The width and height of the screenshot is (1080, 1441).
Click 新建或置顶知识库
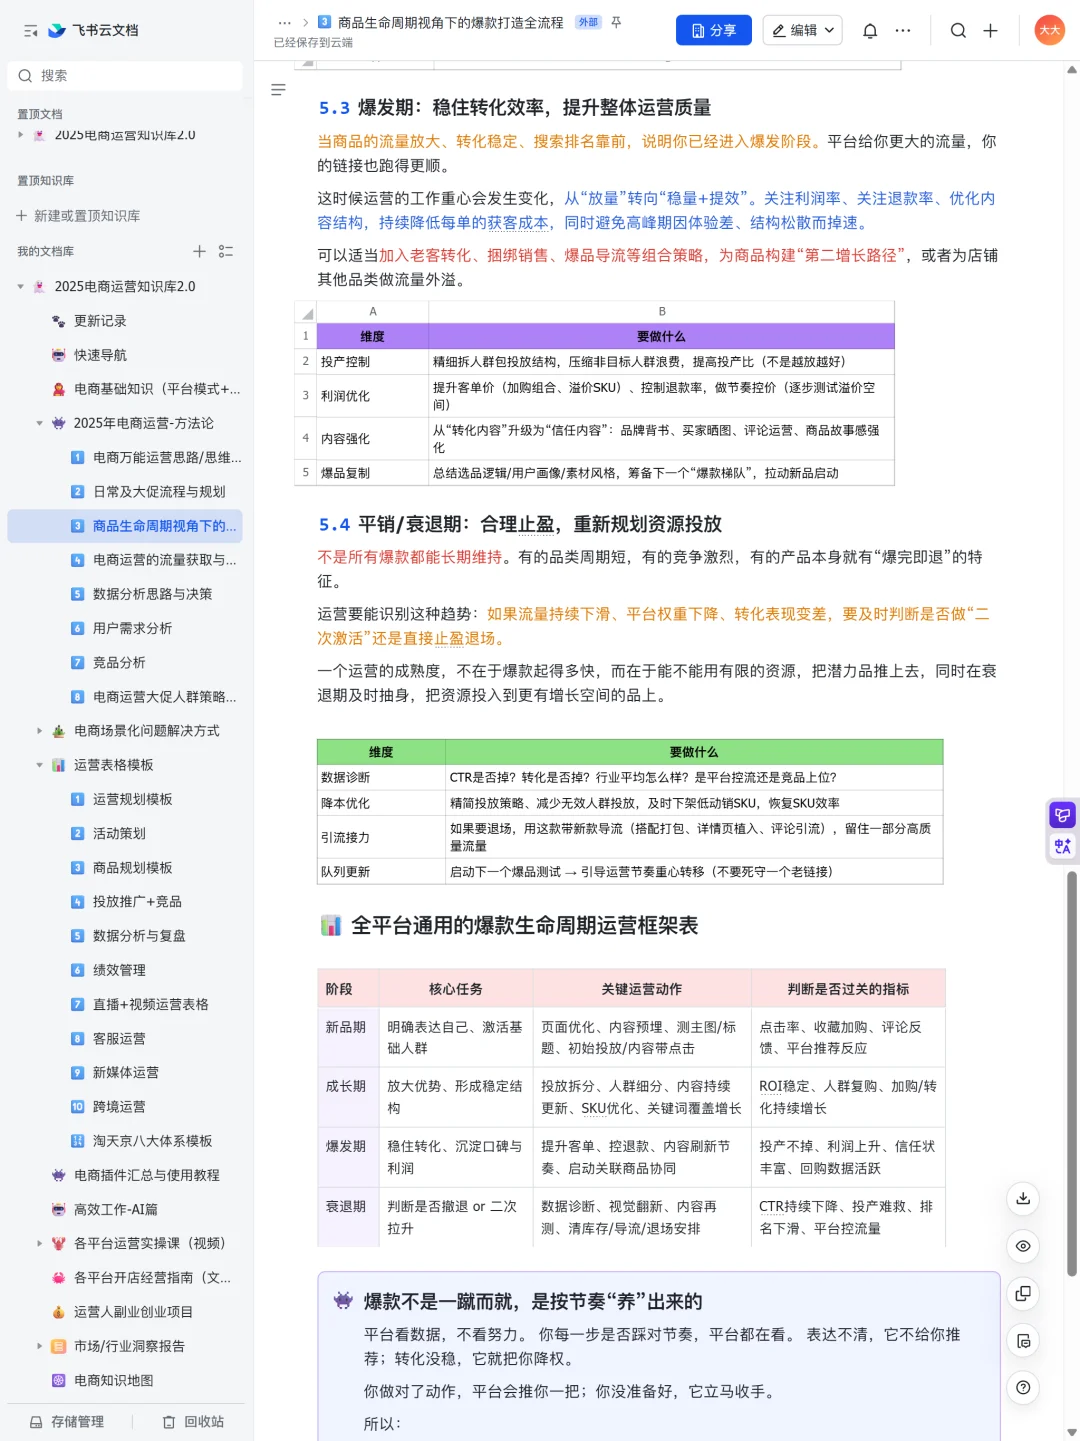click(78, 216)
